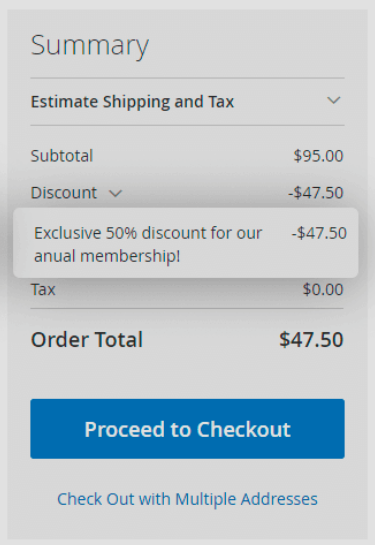Image resolution: width=375 pixels, height=545 pixels.
Task: Click the -$47.50 amount in Discount row
Action: tap(316, 193)
